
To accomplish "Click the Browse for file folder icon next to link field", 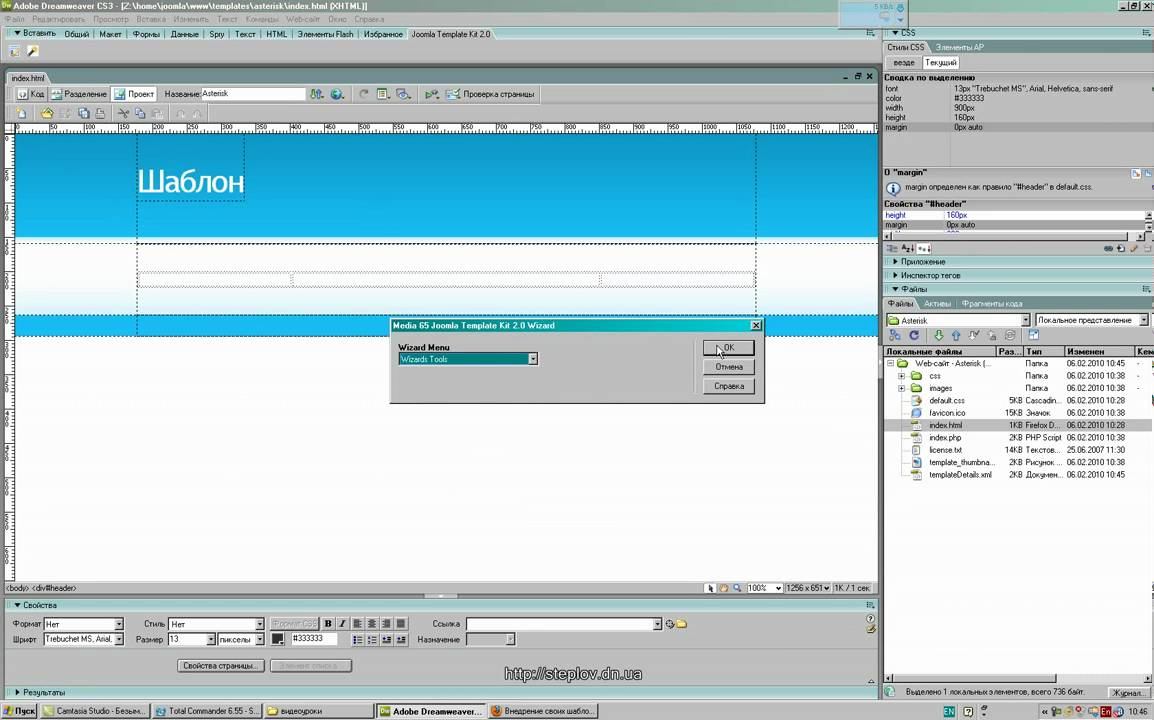I will pyautogui.click(x=682, y=624).
